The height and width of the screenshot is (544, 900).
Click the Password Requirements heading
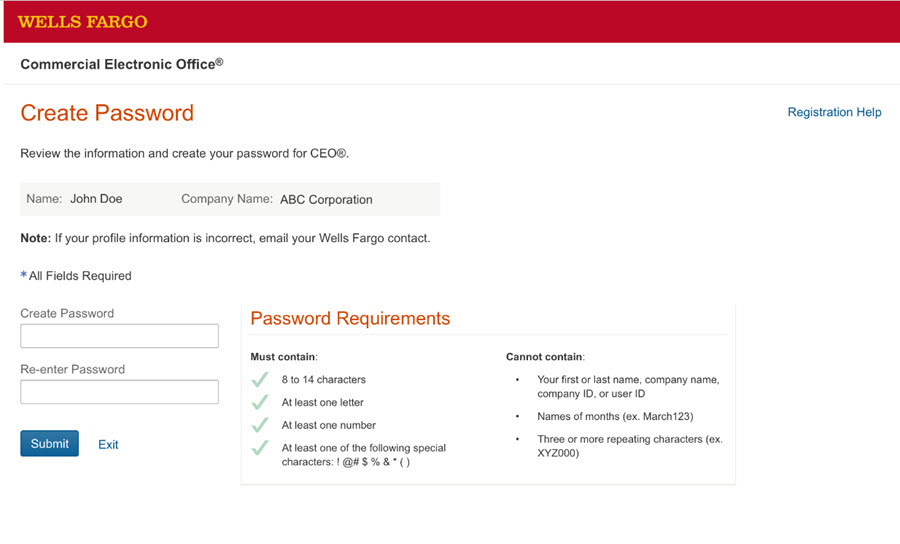[x=350, y=319]
